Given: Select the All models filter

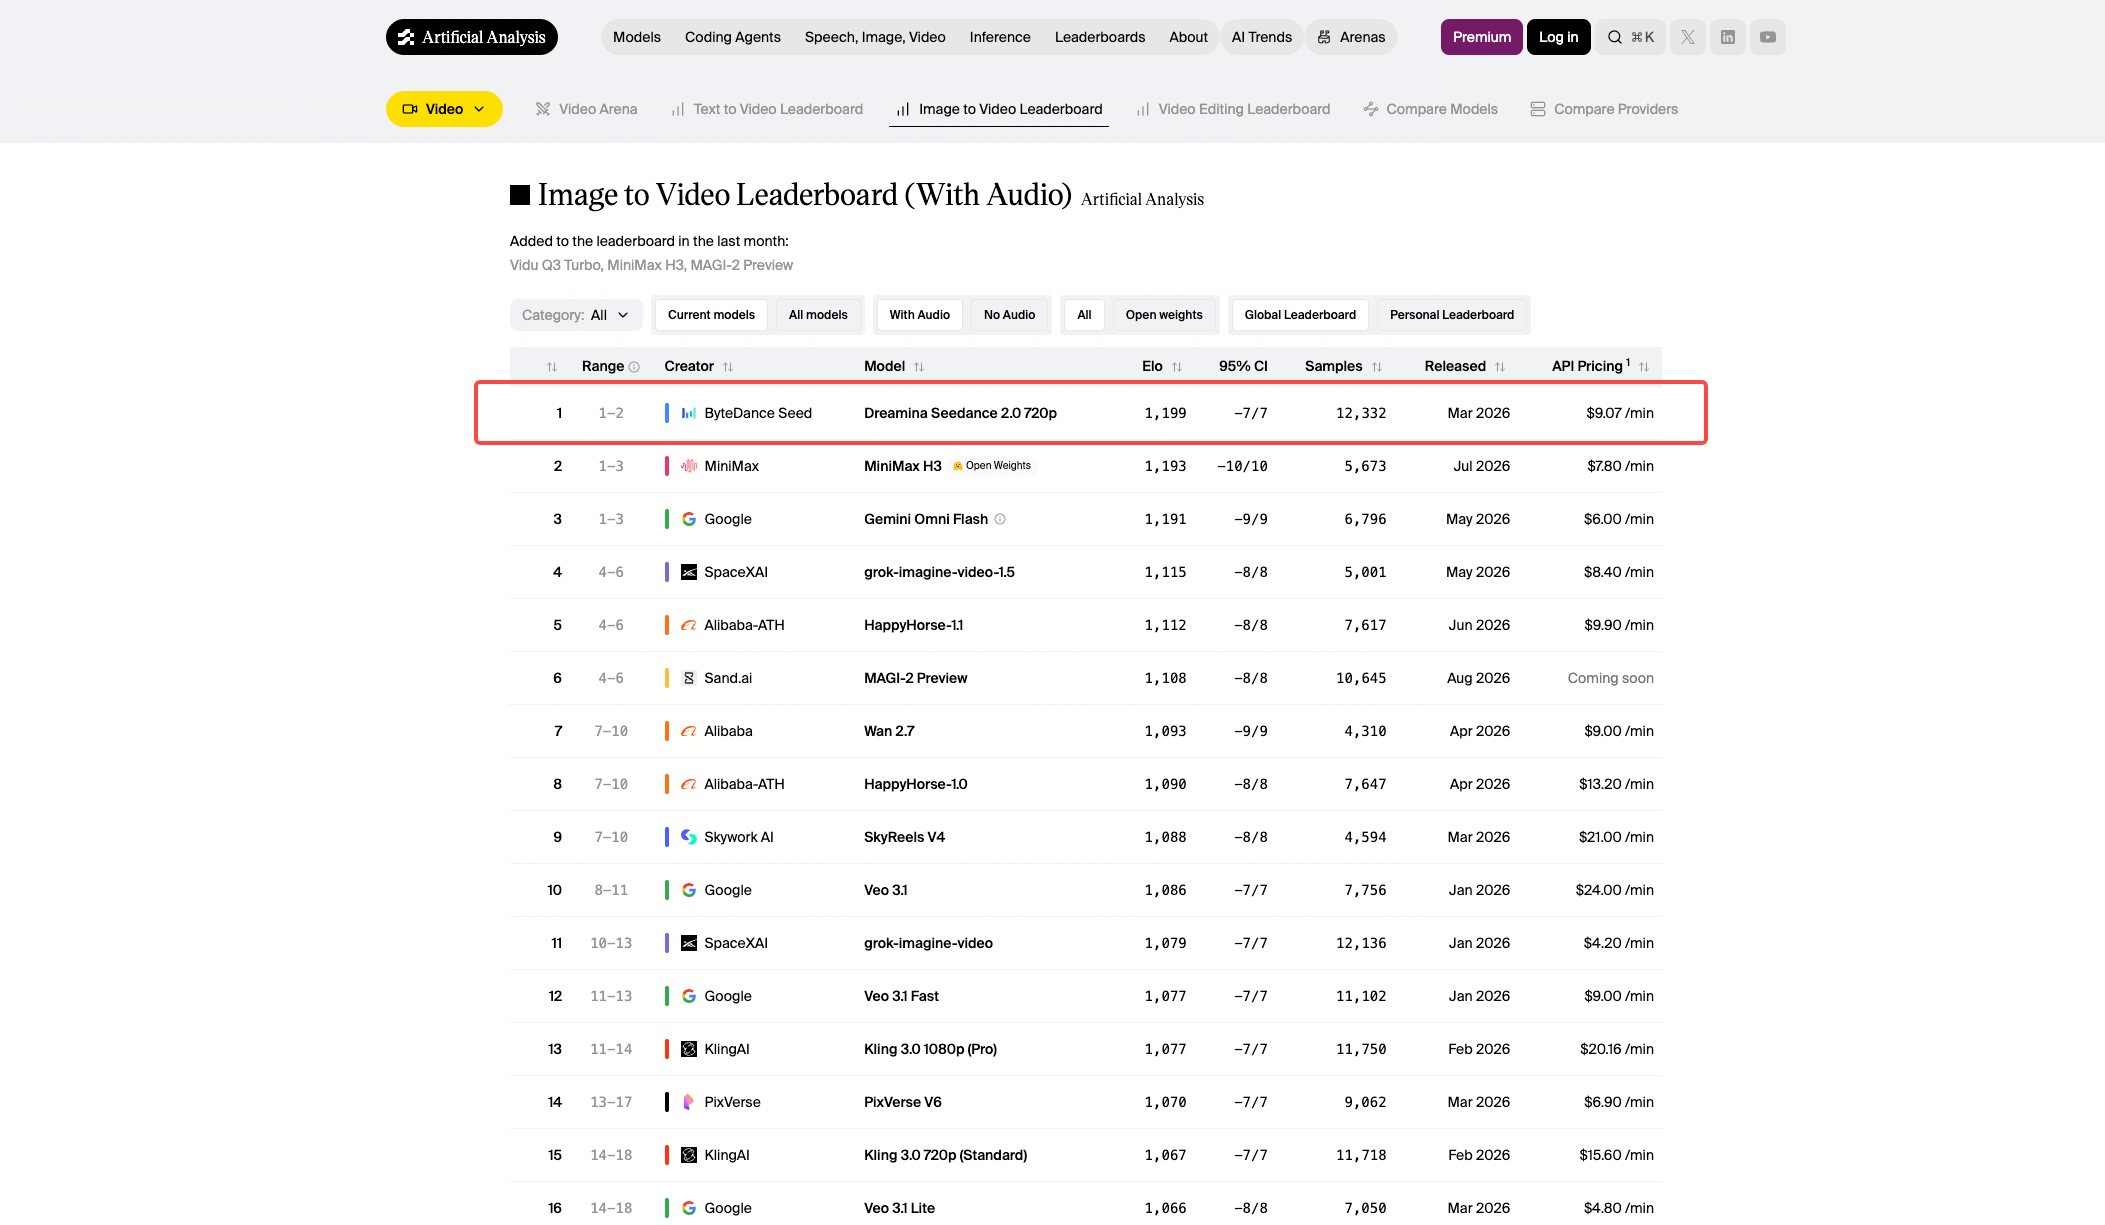Looking at the screenshot, I should 818,315.
